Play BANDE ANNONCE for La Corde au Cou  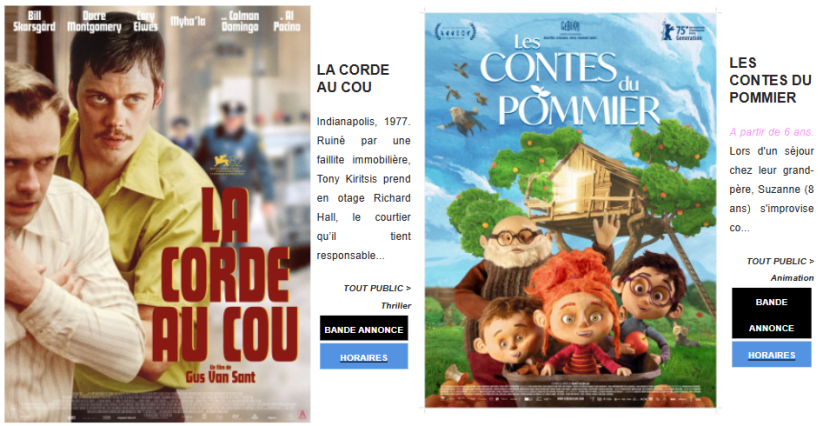364,329
